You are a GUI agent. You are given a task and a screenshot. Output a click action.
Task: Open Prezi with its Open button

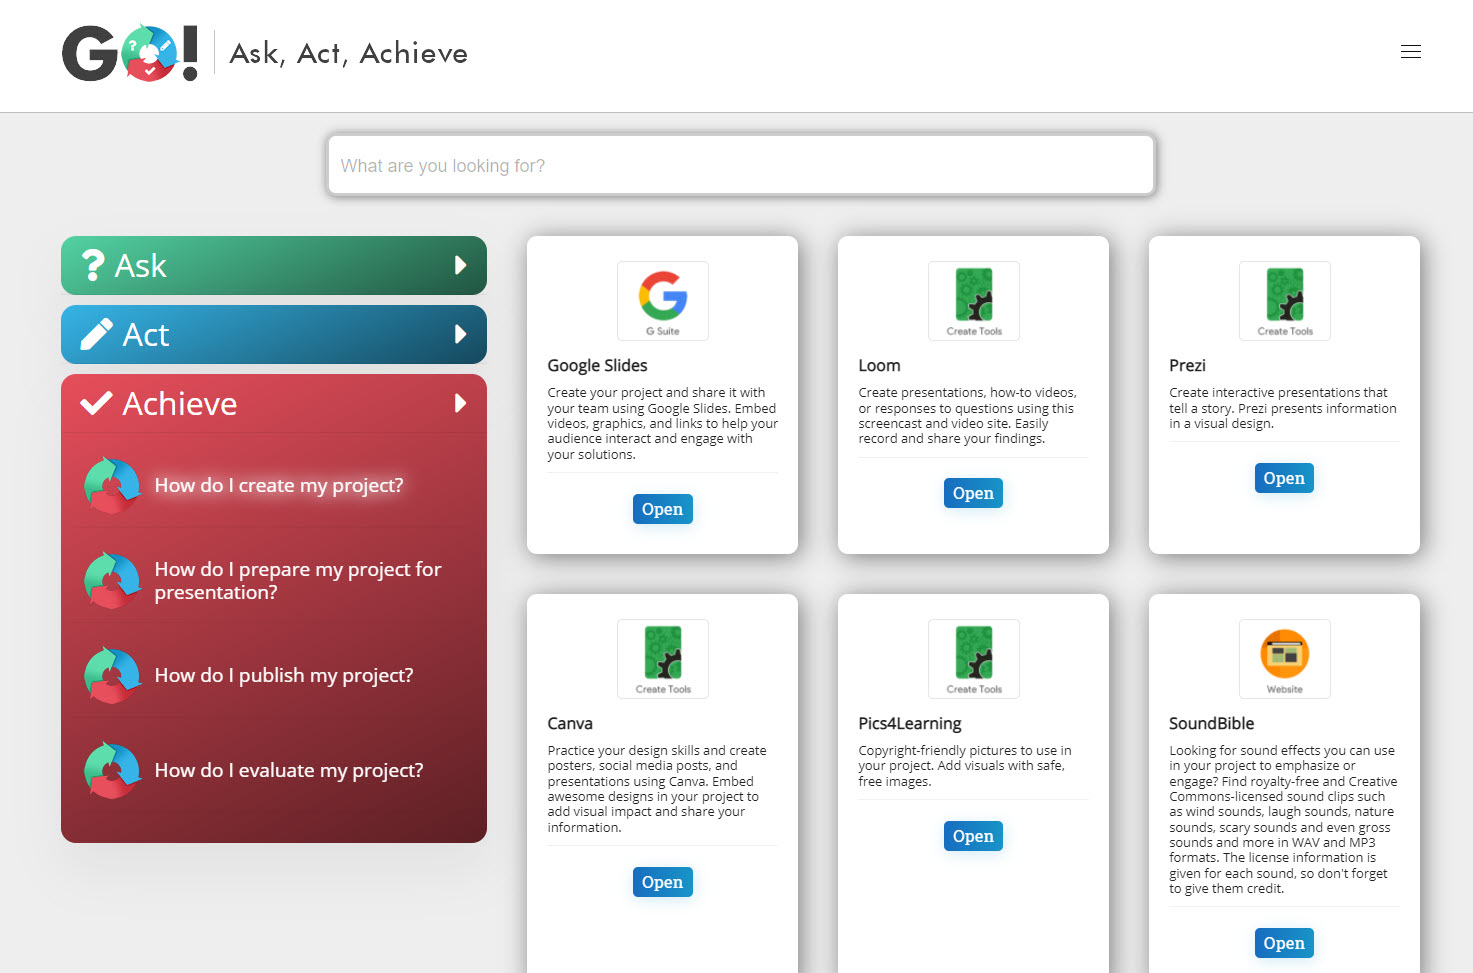click(x=1285, y=478)
